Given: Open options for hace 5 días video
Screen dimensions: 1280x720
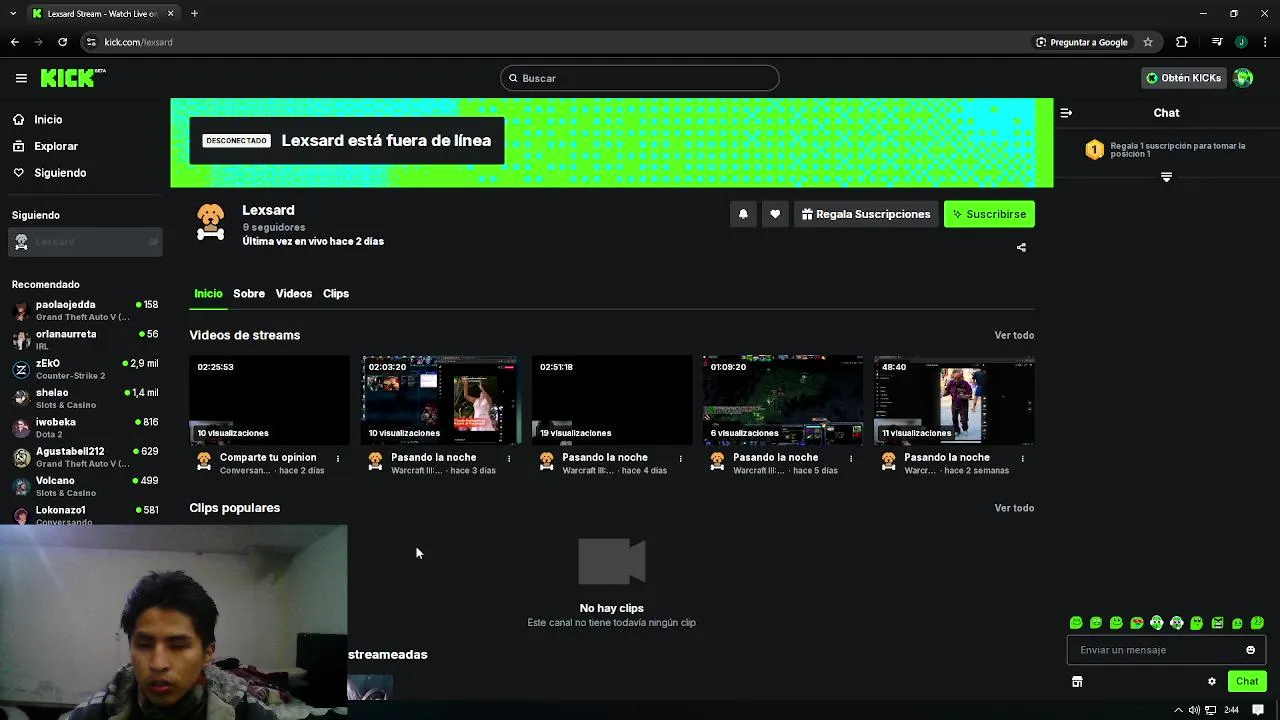Looking at the screenshot, I should pyautogui.click(x=851, y=458).
